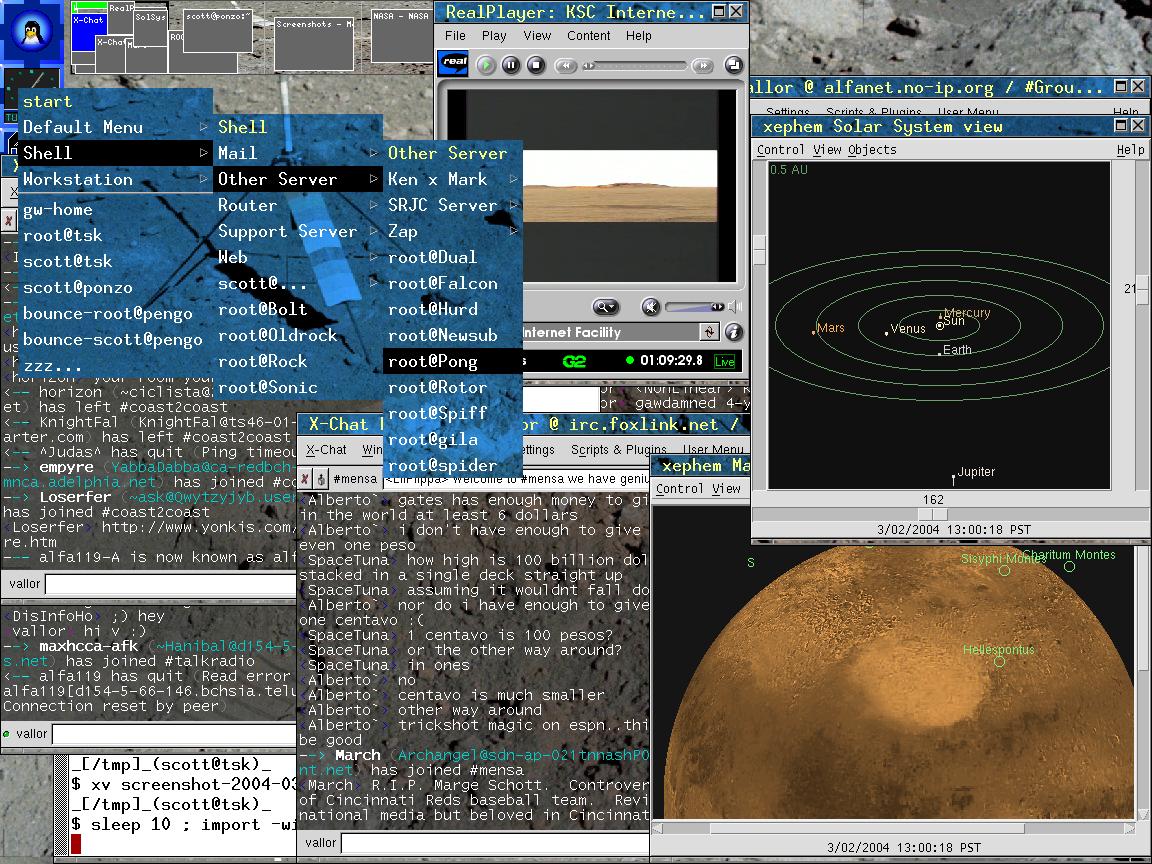Image resolution: width=1152 pixels, height=864 pixels.
Task: Select the X-Chat window in the pager
Action: tap(89, 33)
